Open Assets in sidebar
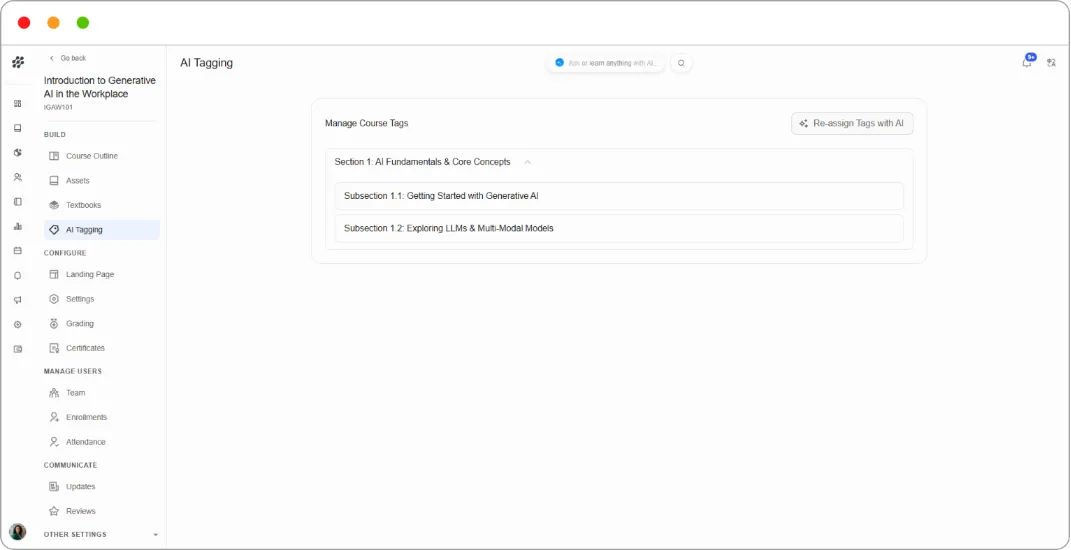 102,180
